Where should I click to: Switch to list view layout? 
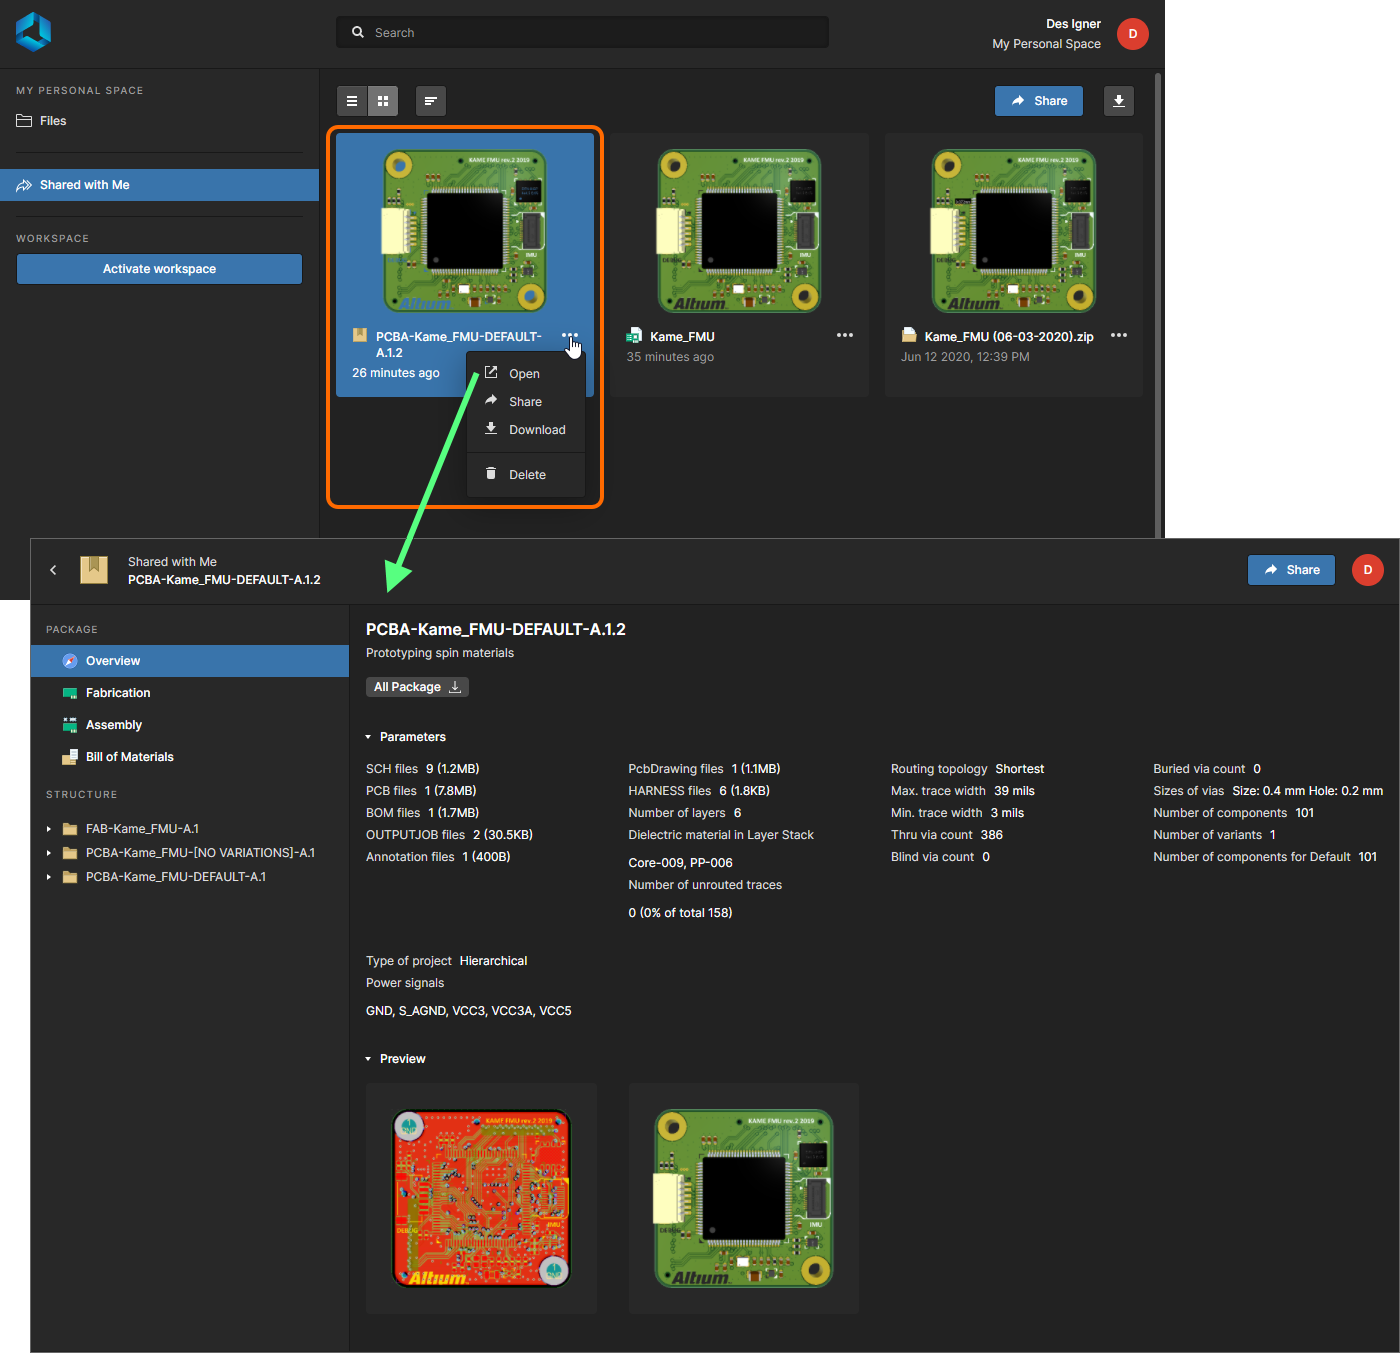[x=351, y=101]
